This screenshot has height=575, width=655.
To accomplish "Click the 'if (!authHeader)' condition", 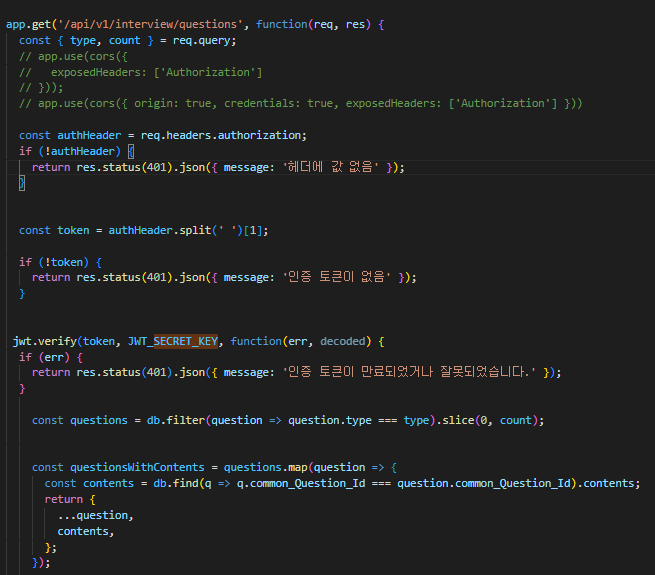I will (70, 151).
